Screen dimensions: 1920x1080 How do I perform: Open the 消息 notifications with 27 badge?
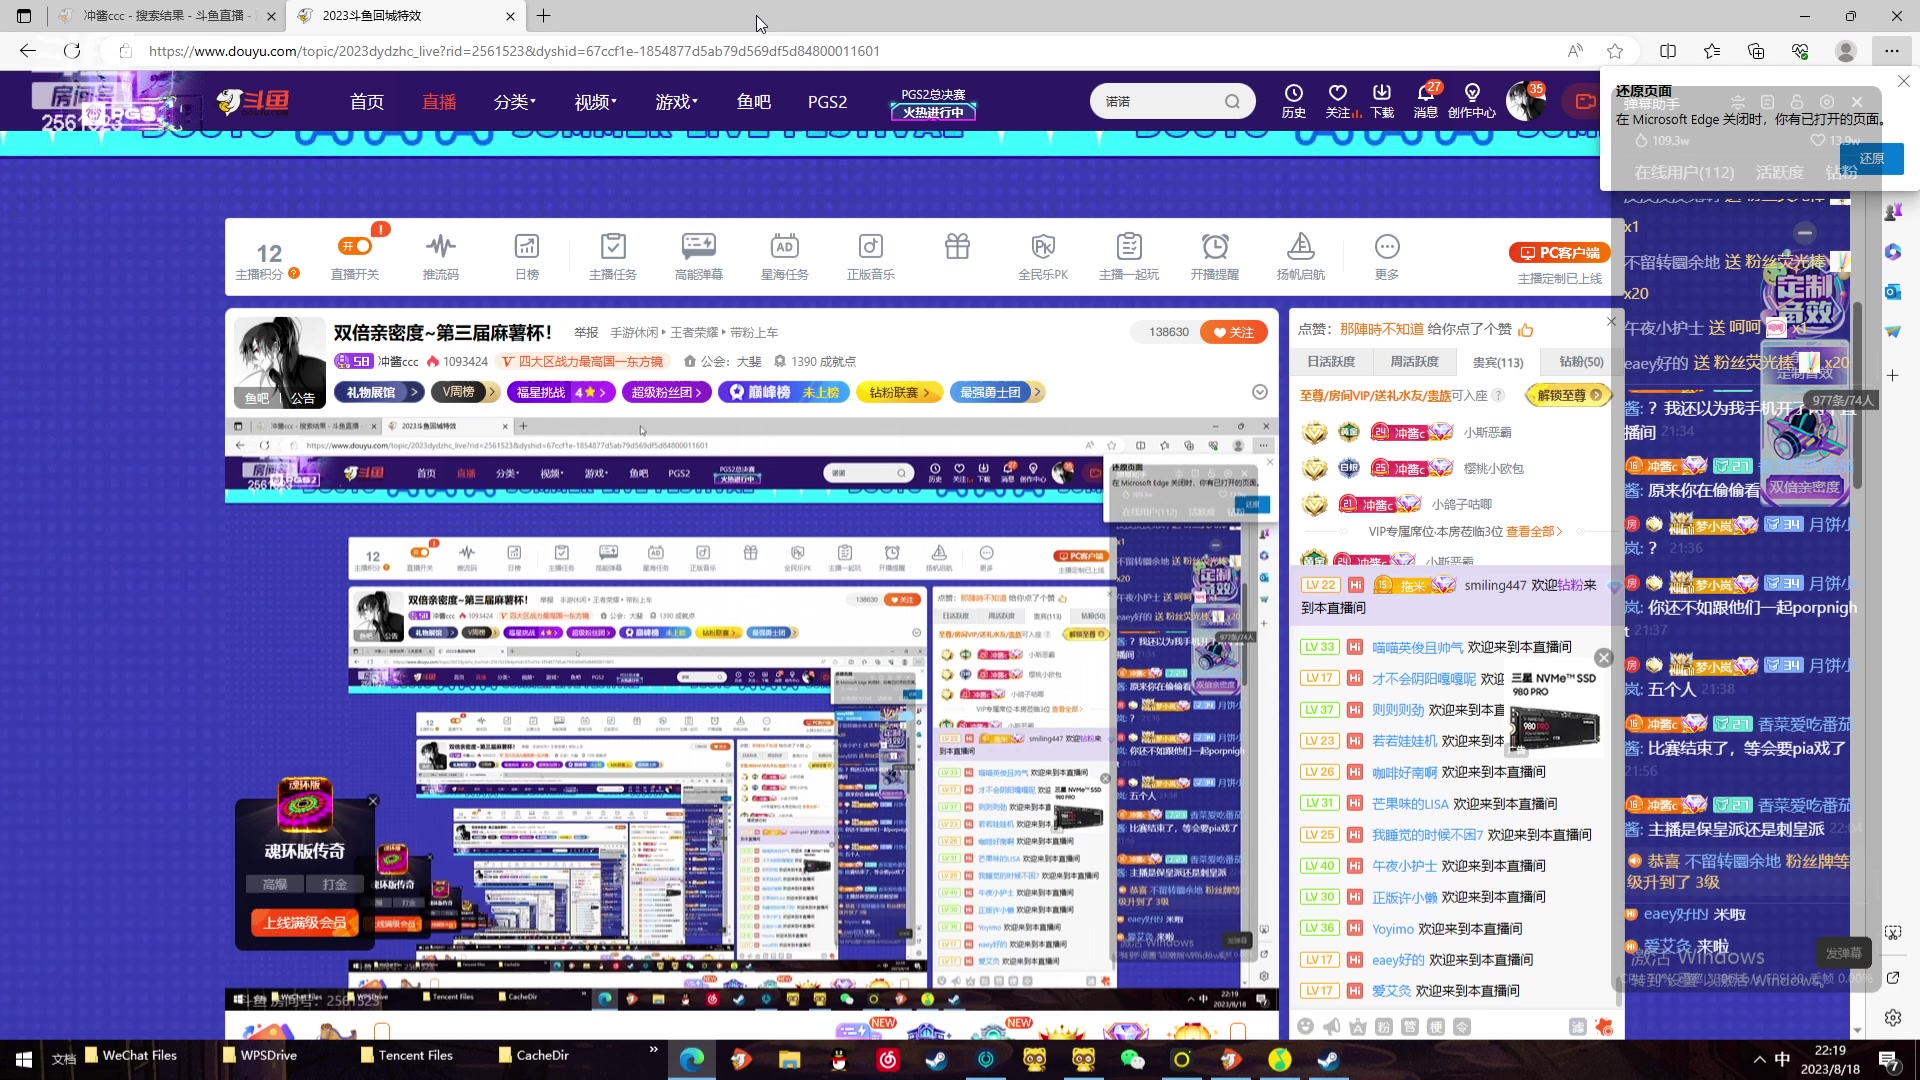click(1426, 101)
